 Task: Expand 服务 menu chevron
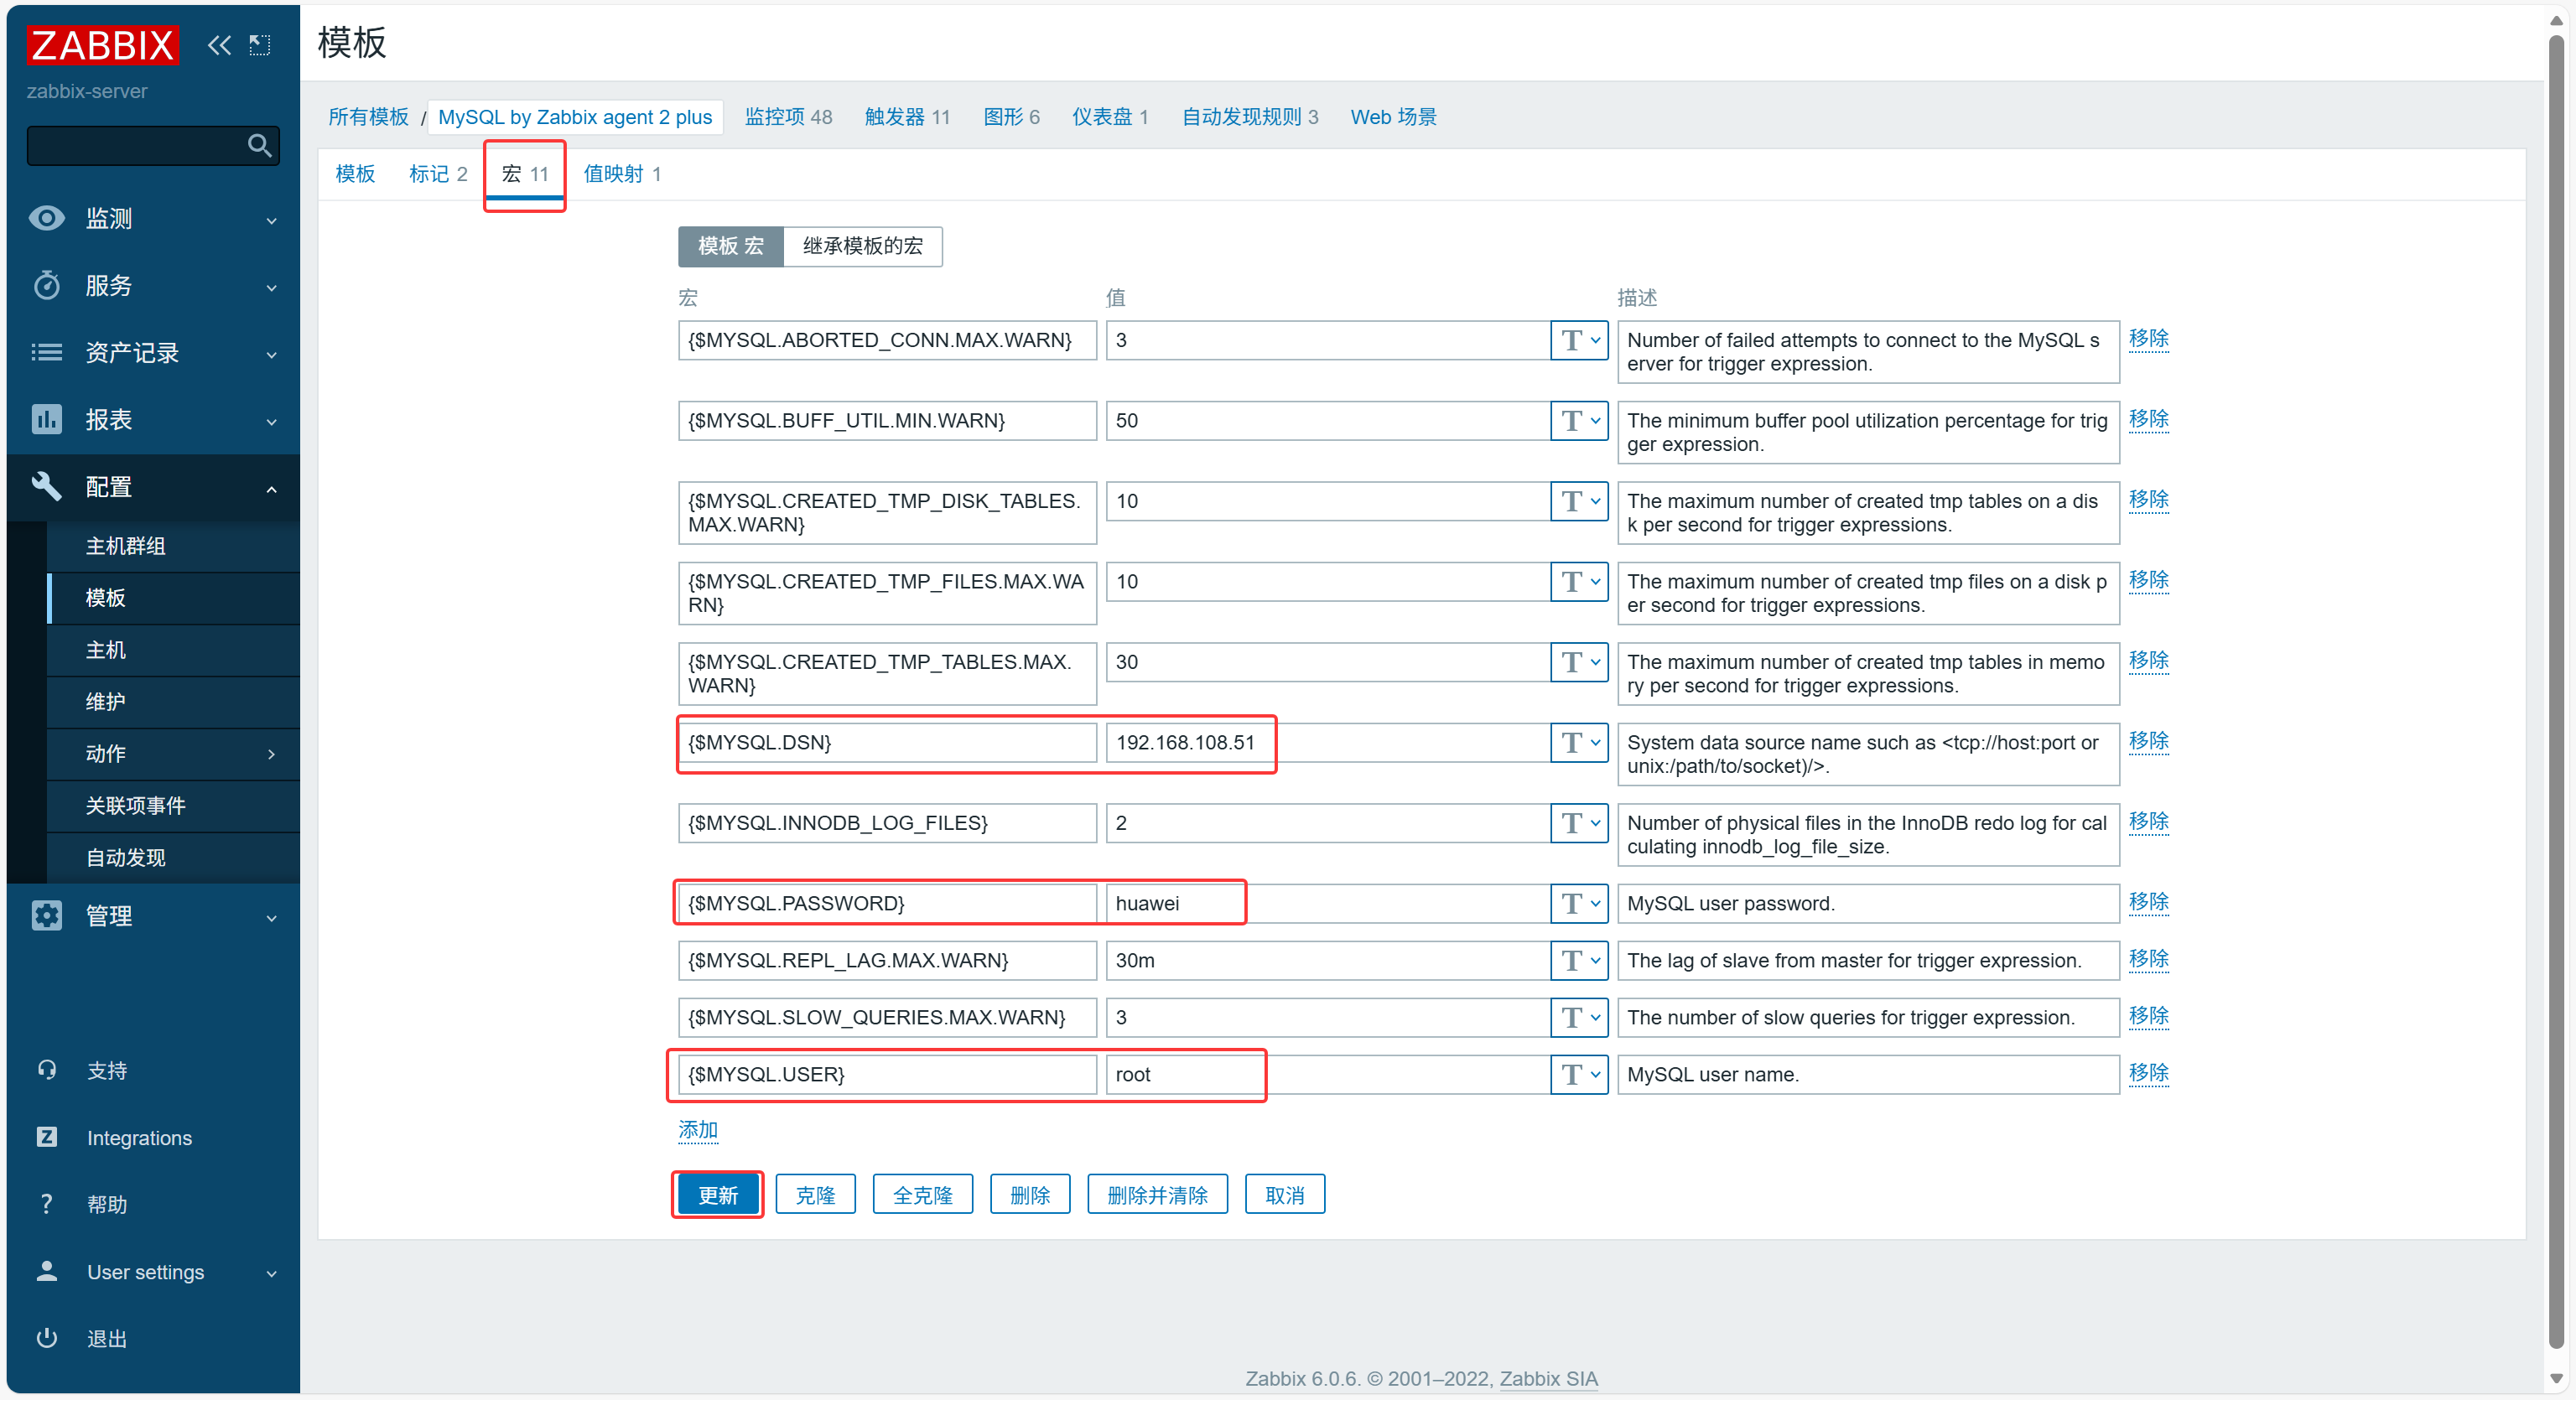(271, 287)
